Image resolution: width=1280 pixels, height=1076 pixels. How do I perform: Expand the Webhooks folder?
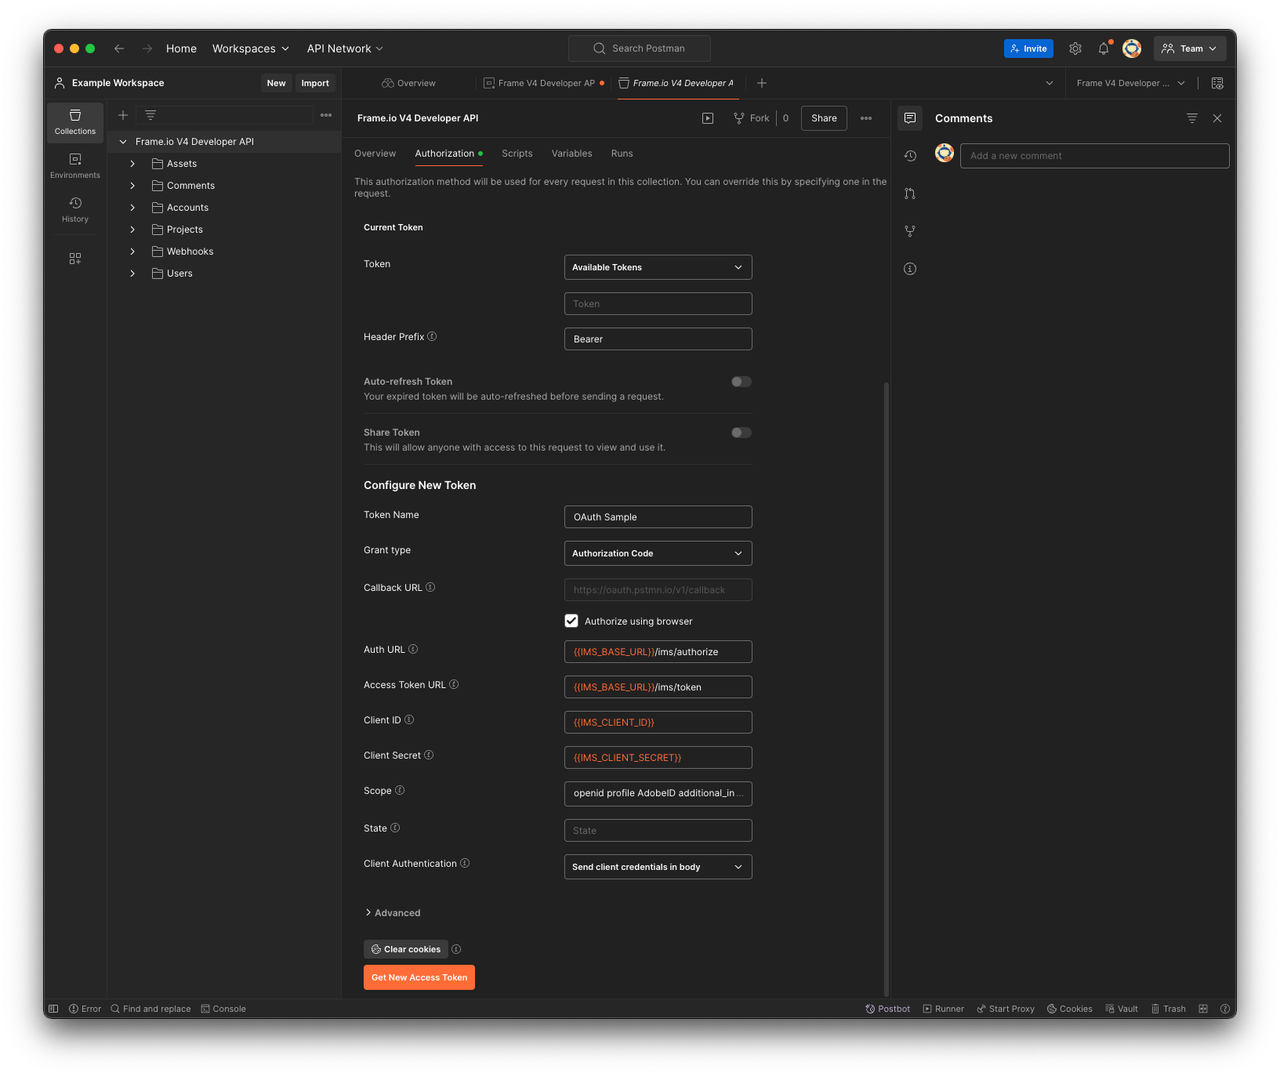[x=133, y=252]
